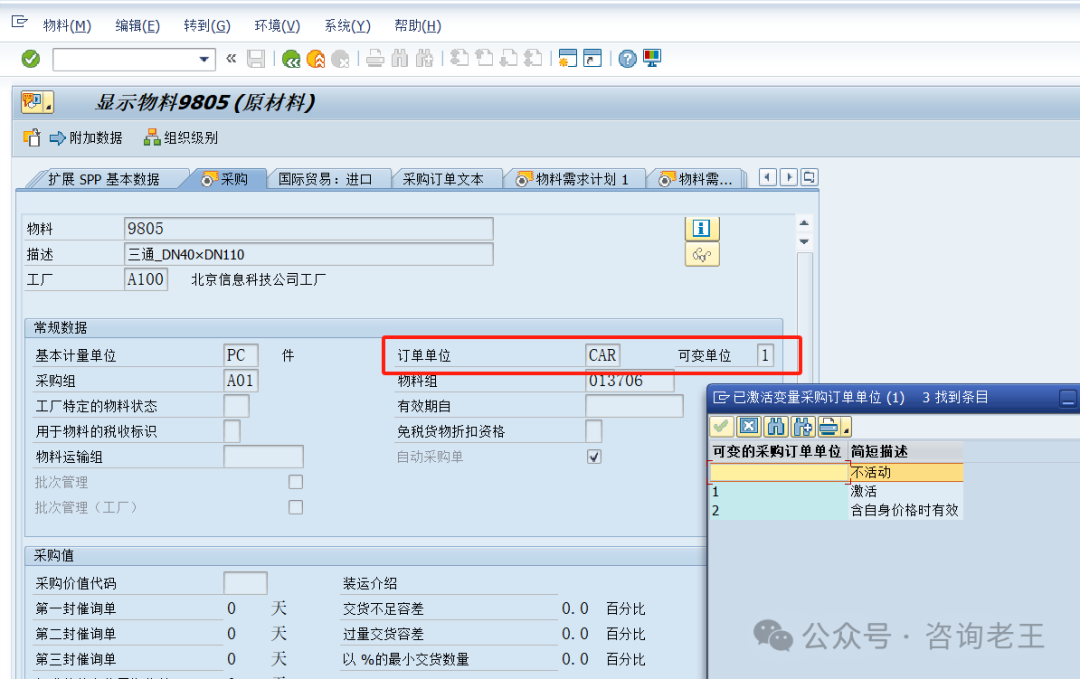
Task: Click the material information 'i' icon
Action: tap(702, 229)
